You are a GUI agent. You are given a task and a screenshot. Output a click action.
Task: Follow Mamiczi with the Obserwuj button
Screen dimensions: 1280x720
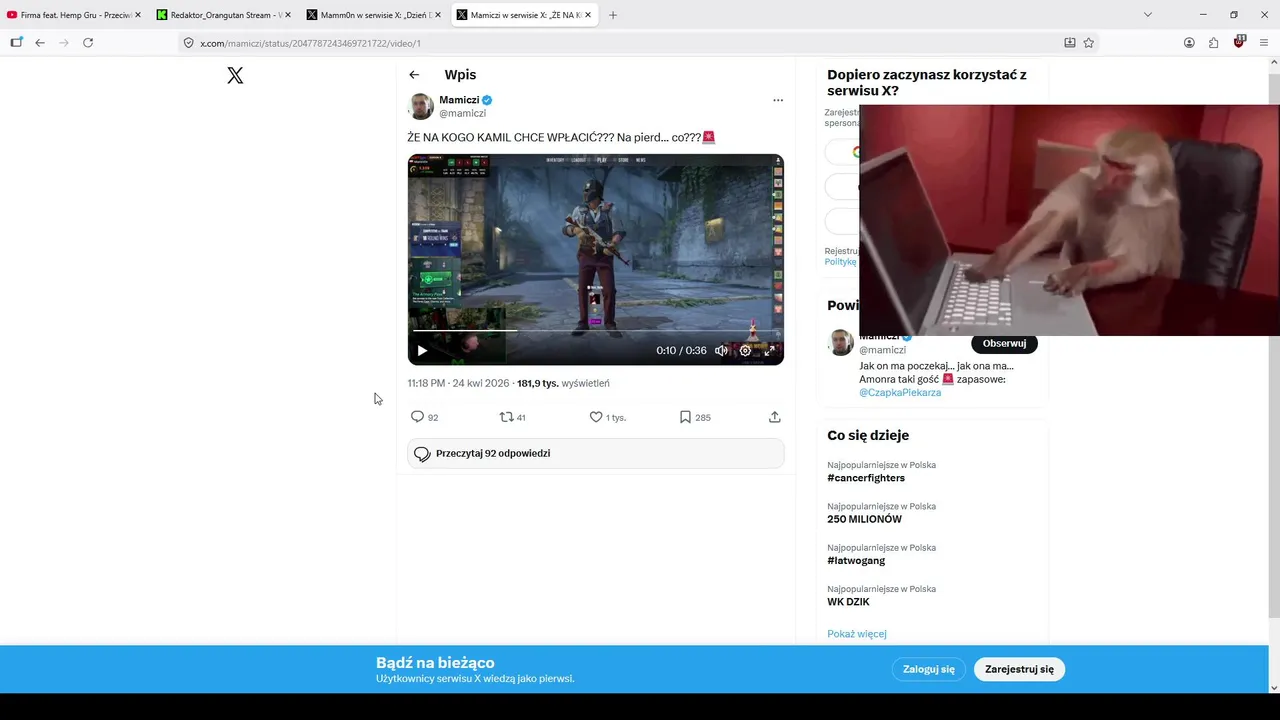pos(1004,343)
